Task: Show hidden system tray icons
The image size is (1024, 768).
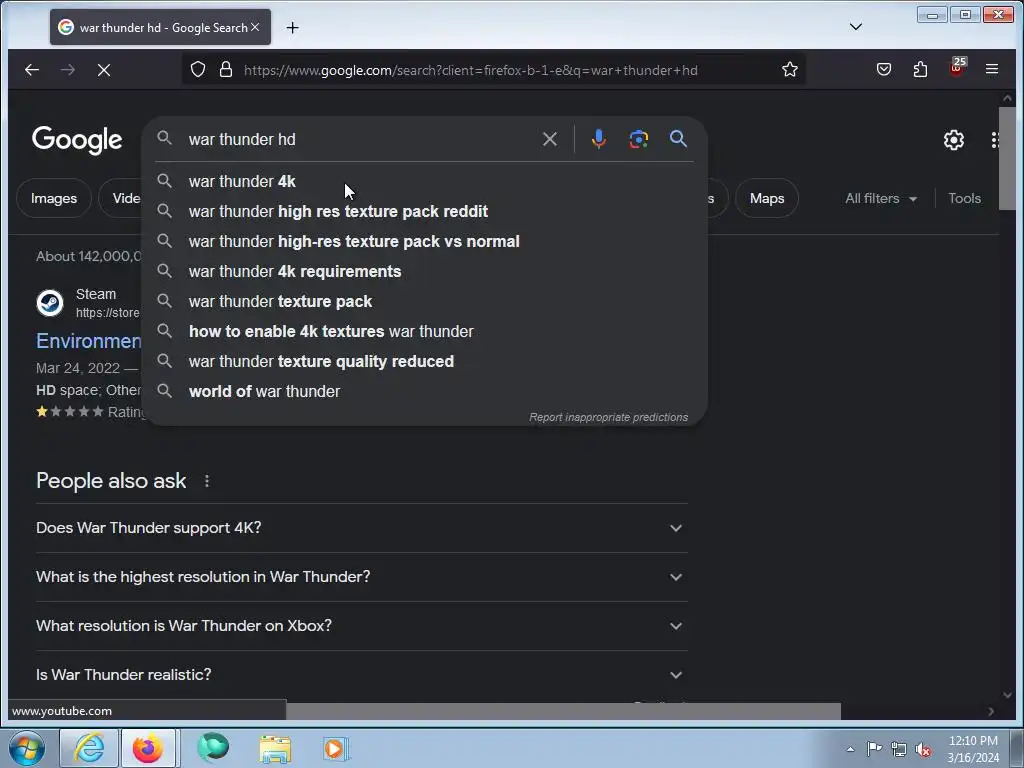Action: pos(850,749)
